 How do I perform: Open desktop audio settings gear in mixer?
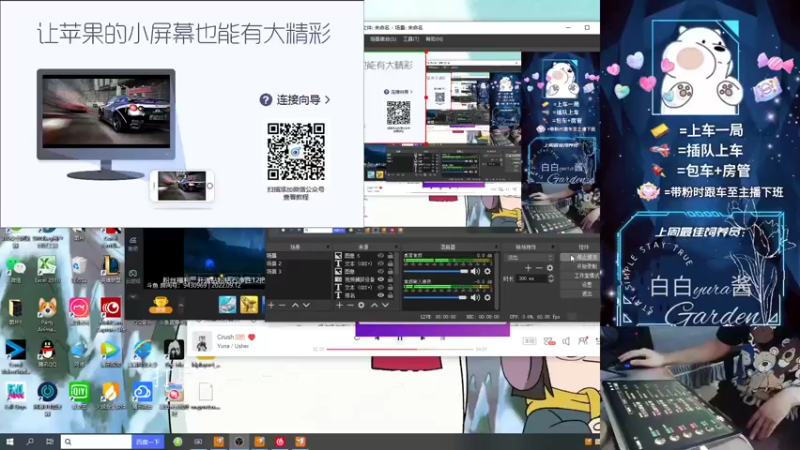(x=487, y=271)
